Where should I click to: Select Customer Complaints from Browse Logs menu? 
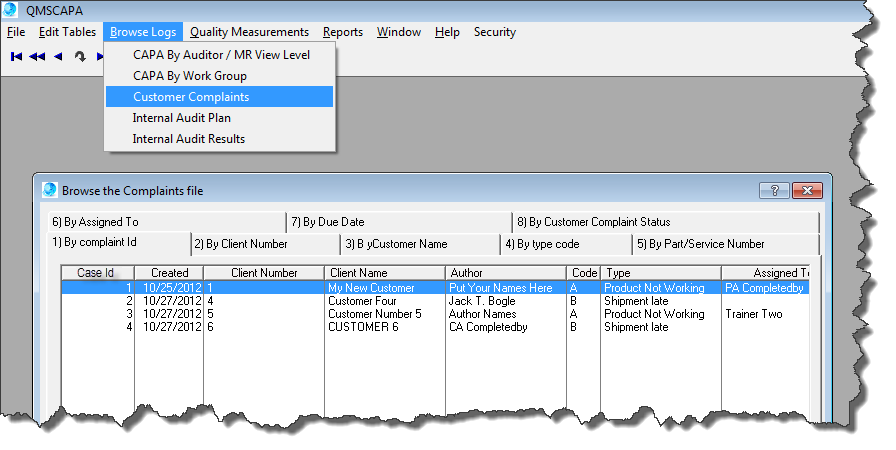[191, 97]
